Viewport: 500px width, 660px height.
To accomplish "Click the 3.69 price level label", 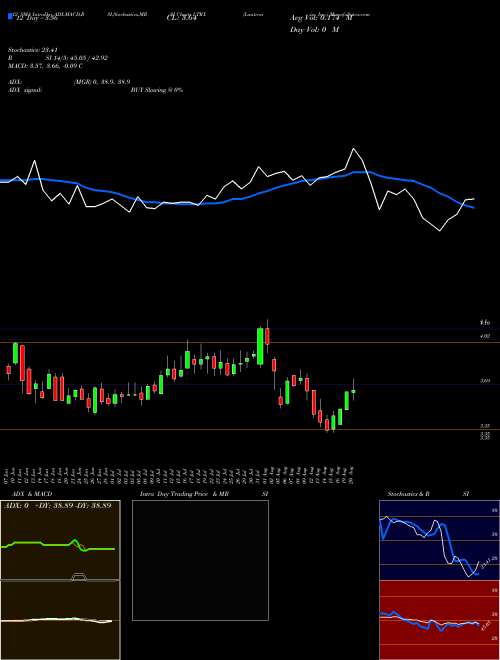I will (485, 381).
